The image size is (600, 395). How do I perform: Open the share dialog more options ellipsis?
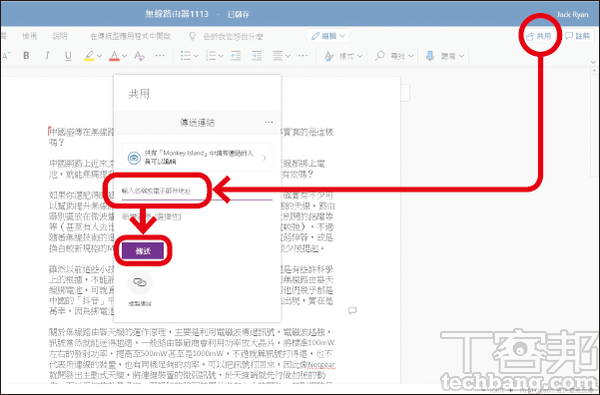tap(269, 122)
